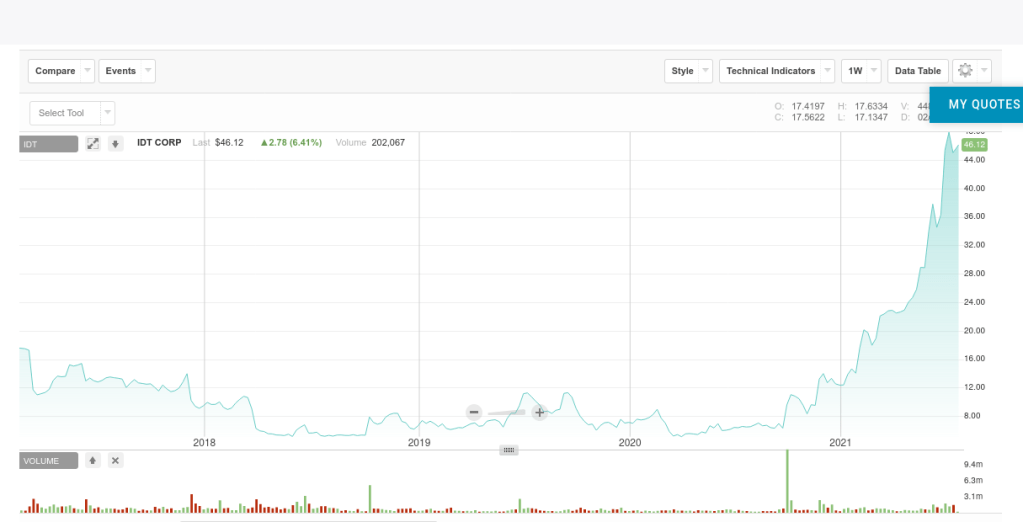Select the VOLUME panel label
This screenshot has width=1023, height=522.
pyautogui.click(x=49, y=461)
